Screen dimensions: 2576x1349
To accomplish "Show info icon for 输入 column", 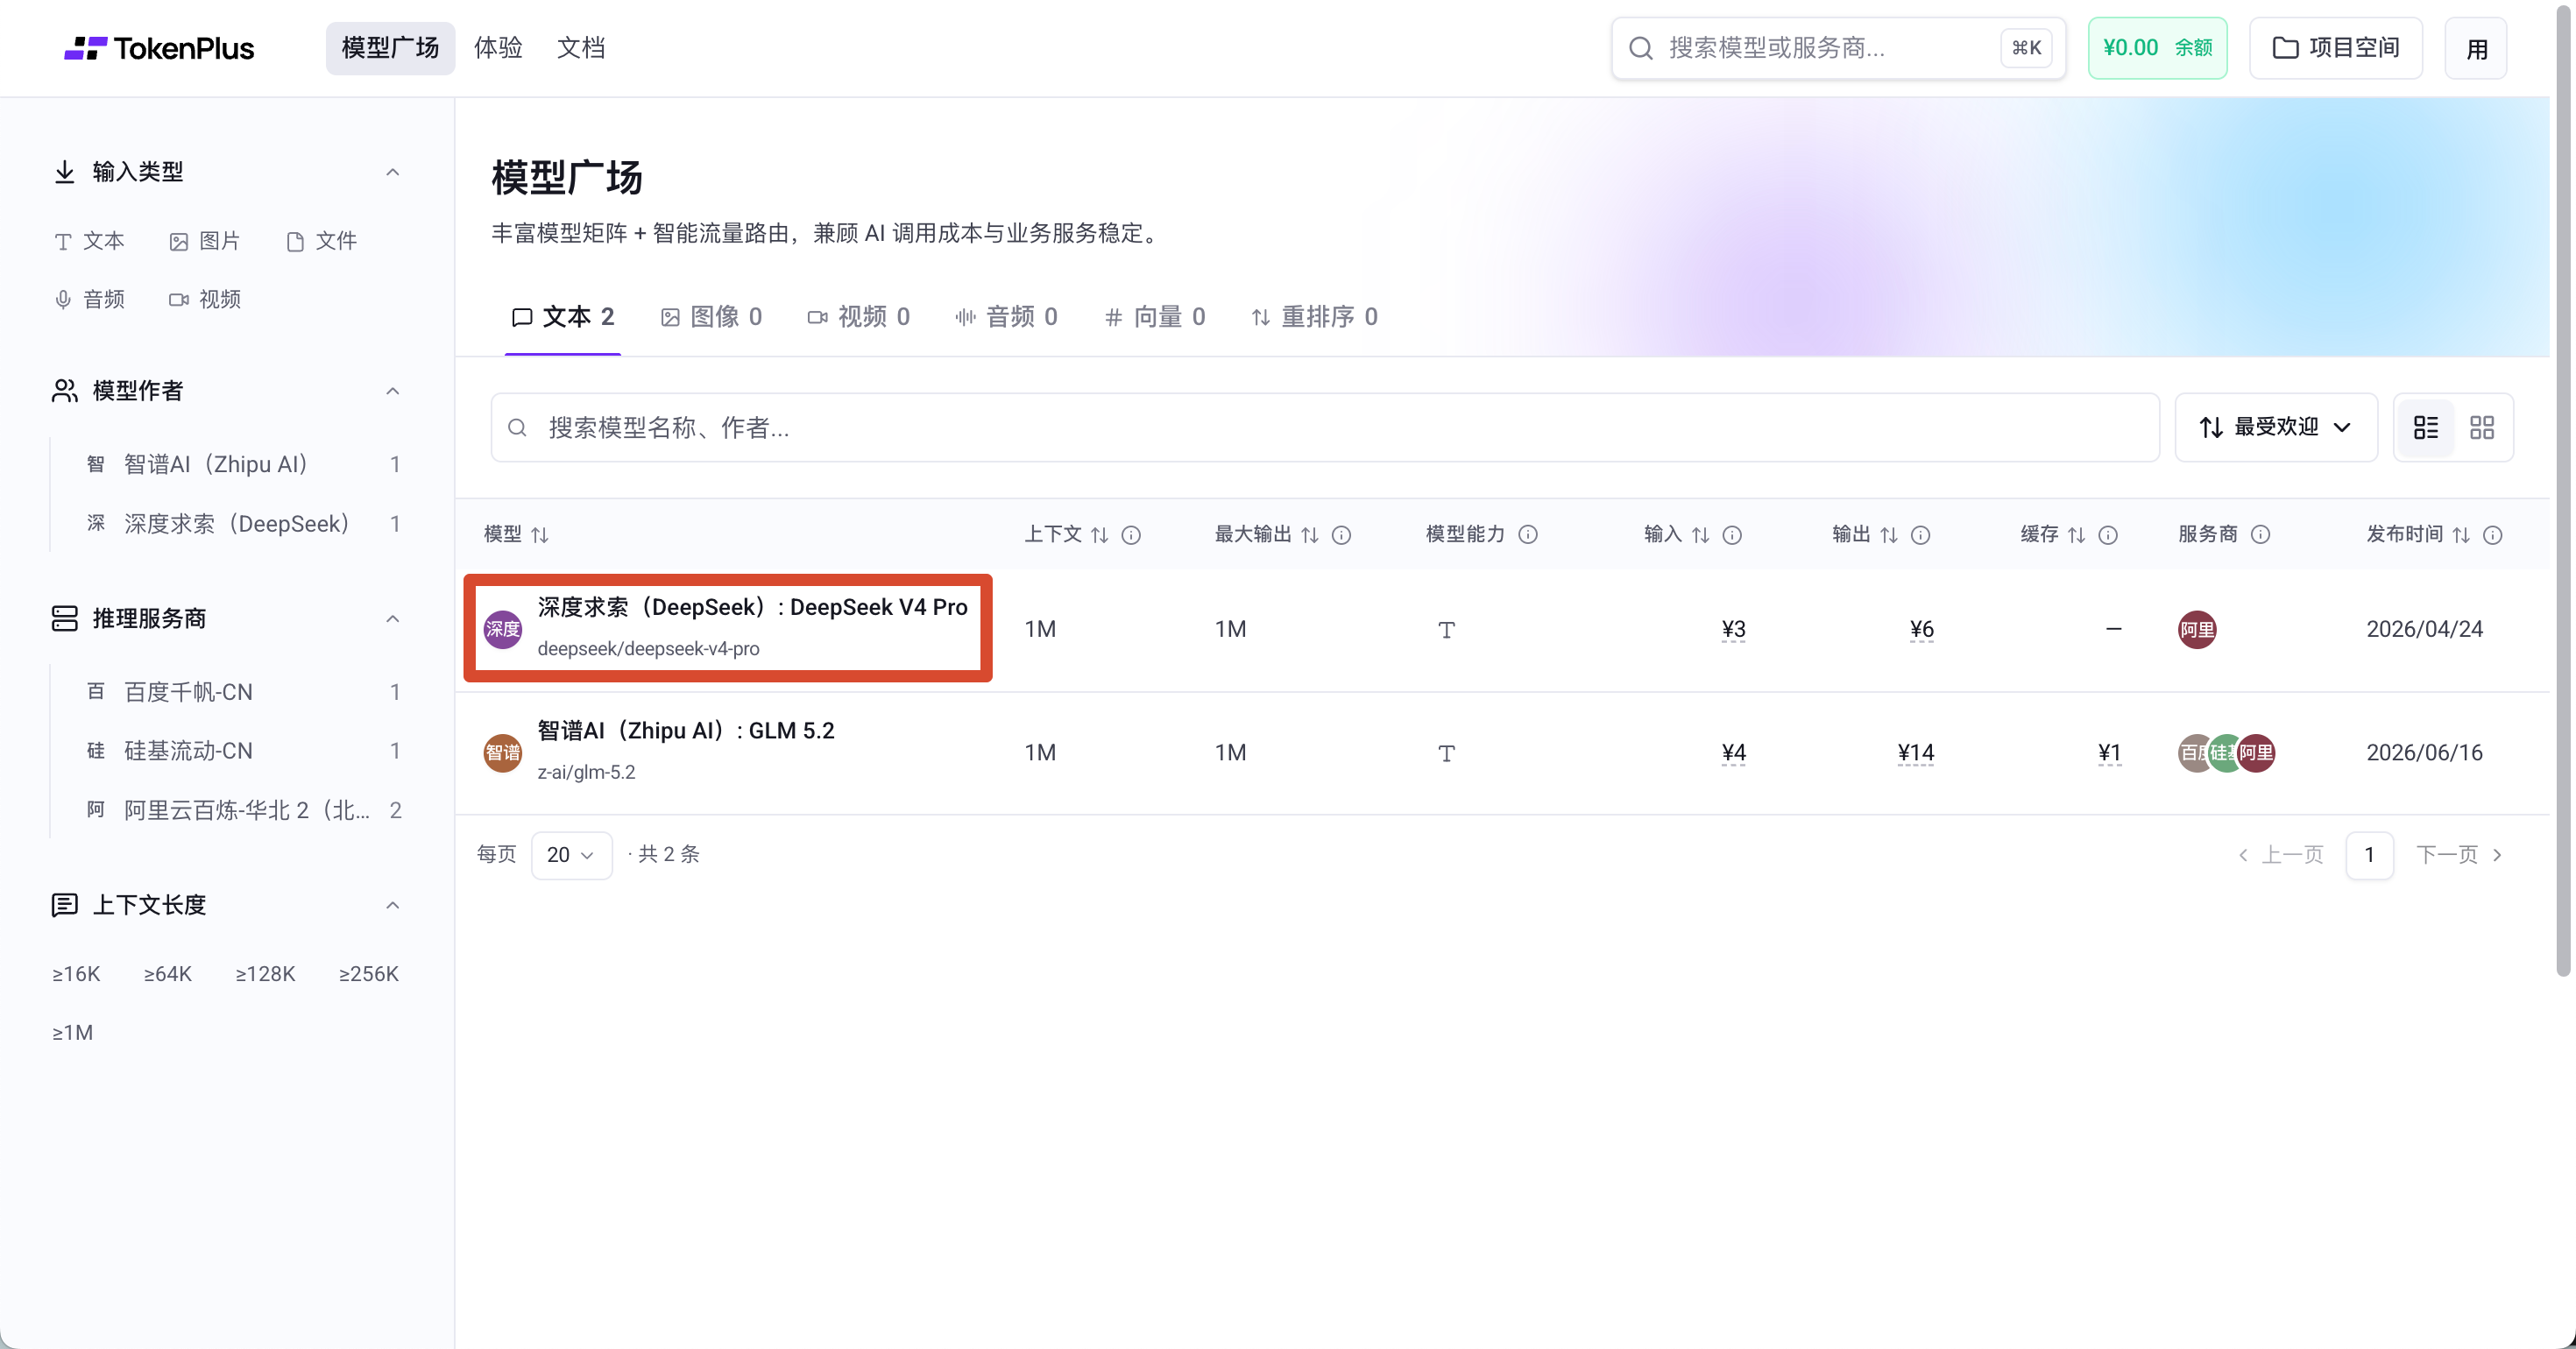I will pyautogui.click(x=1732, y=535).
